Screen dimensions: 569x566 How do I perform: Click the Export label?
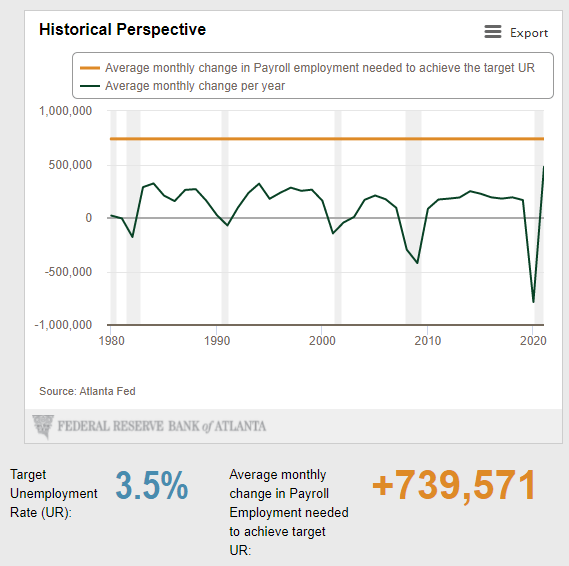pyautogui.click(x=529, y=33)
